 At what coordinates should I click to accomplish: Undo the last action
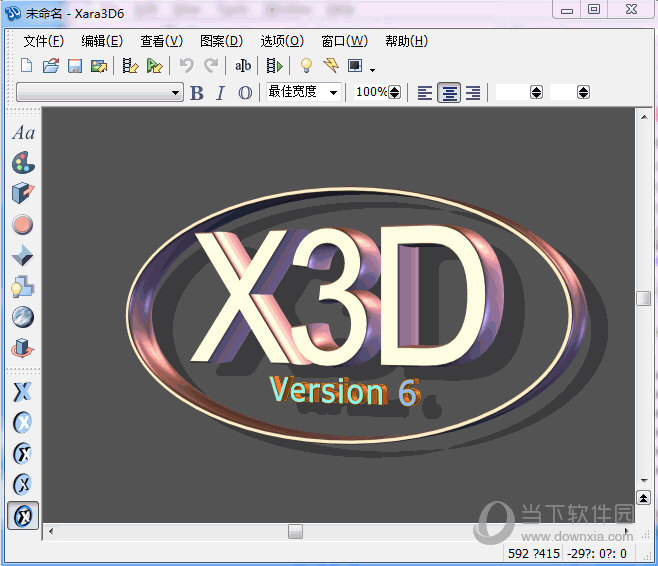pyautogui.click(x=187, y=66)
